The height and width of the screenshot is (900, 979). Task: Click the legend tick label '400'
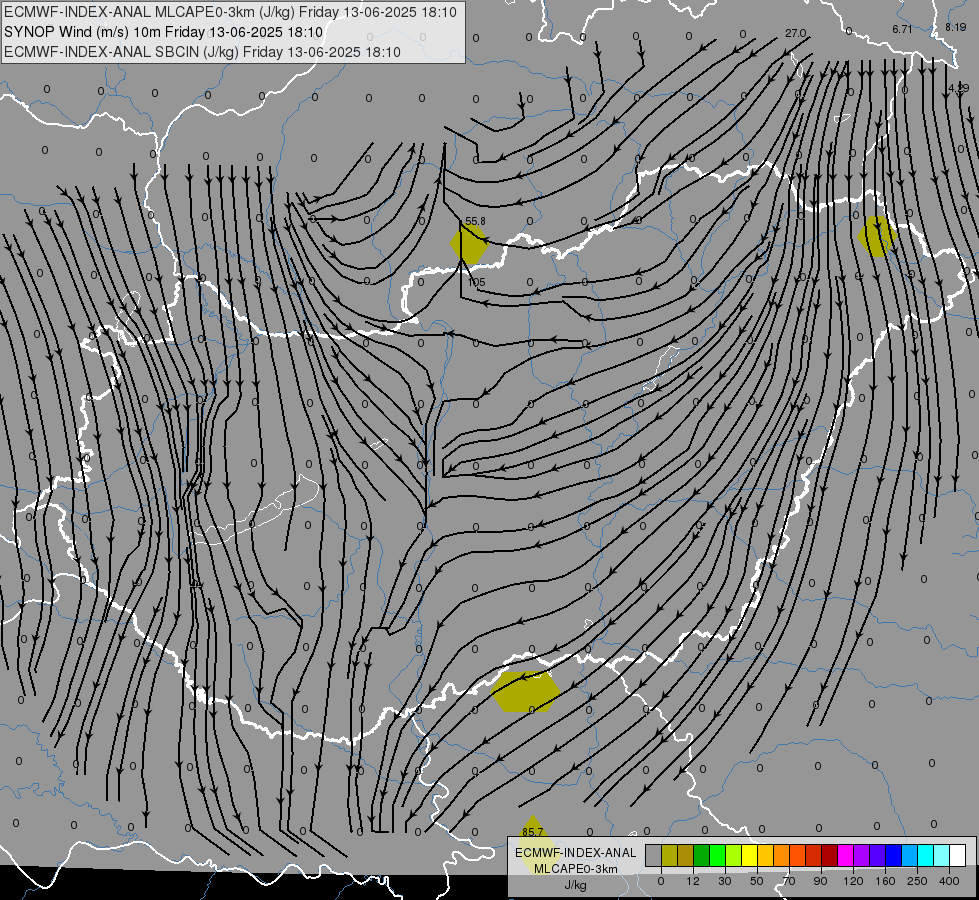coord(949,881)
